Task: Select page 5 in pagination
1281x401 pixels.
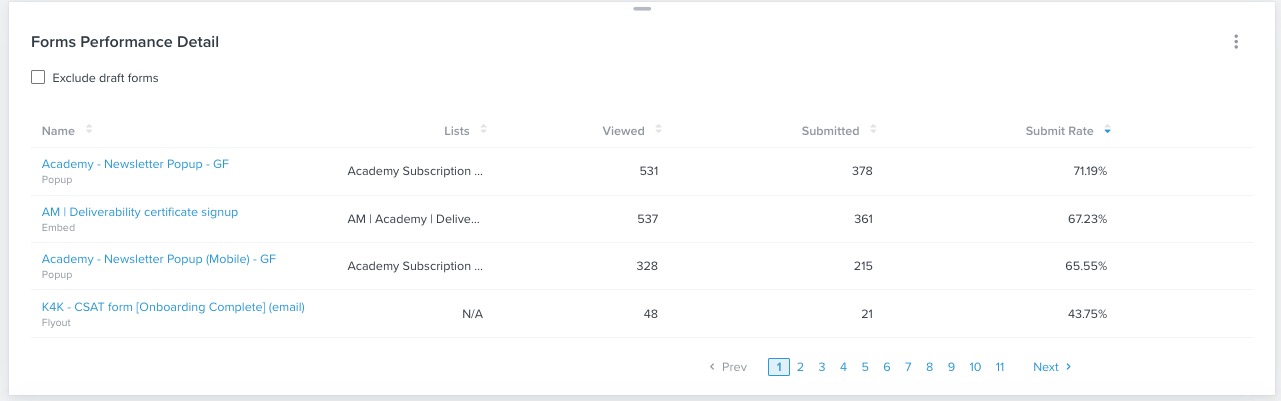Action: (x=865, y=367)
